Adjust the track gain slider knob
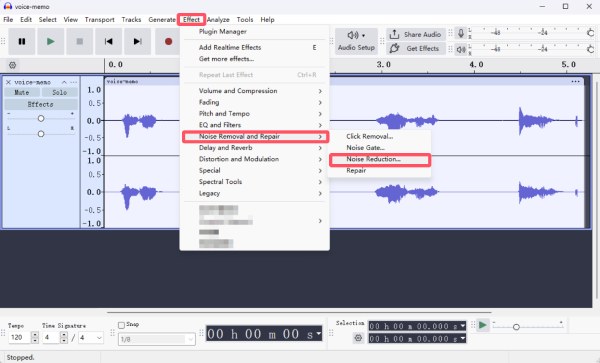The height and width of the screenshot is (363, 600). tap(41, 119)
